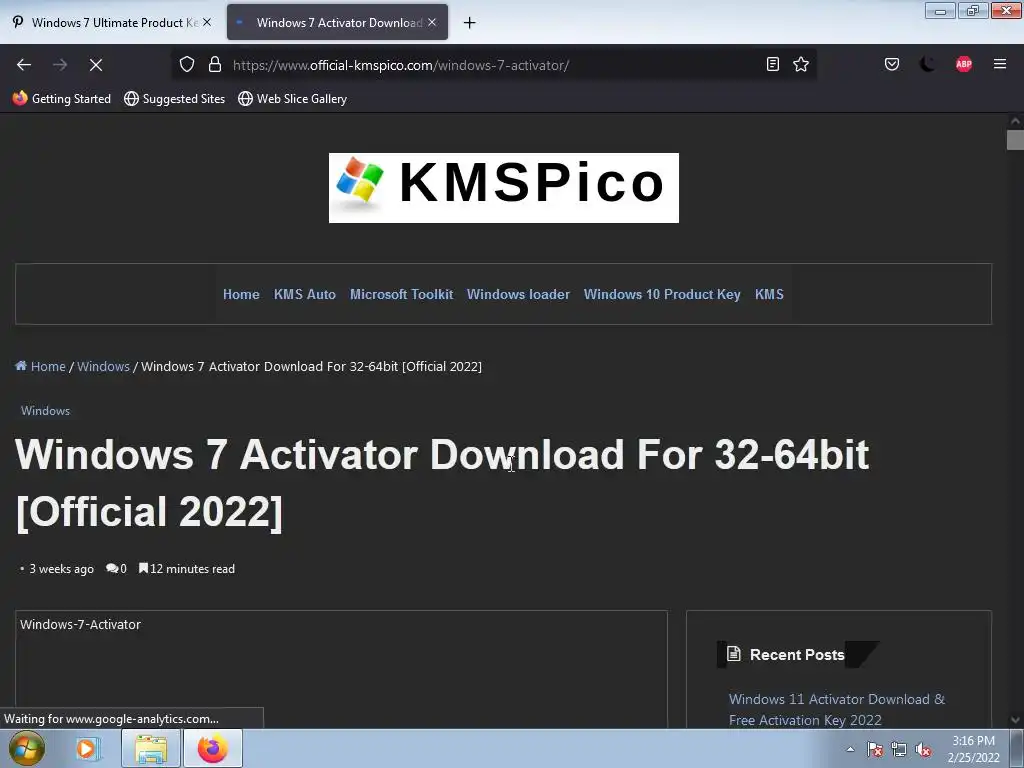
Task: Toggle reader view icon
Action: pos(773,64)
